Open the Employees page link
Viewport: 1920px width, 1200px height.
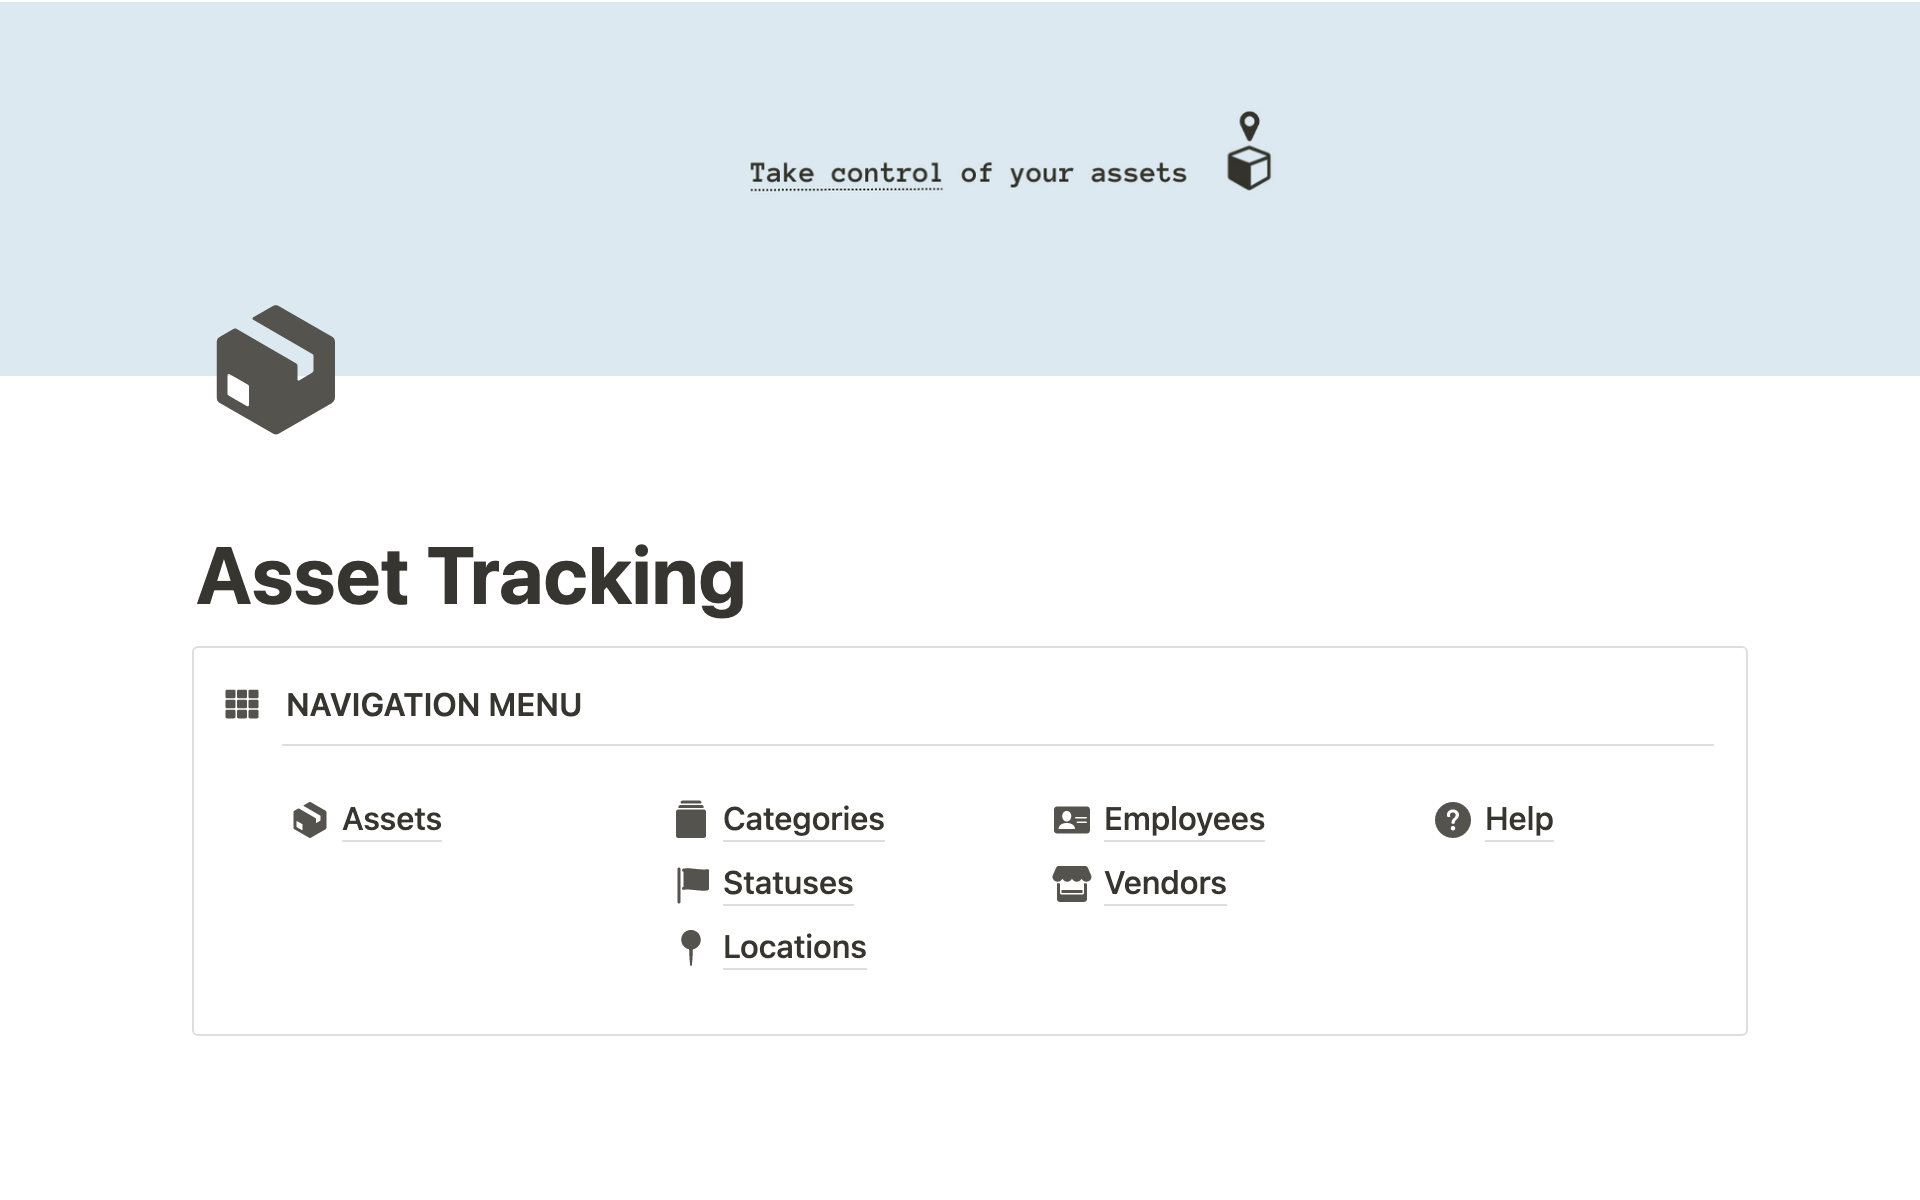pos(1184,819)
